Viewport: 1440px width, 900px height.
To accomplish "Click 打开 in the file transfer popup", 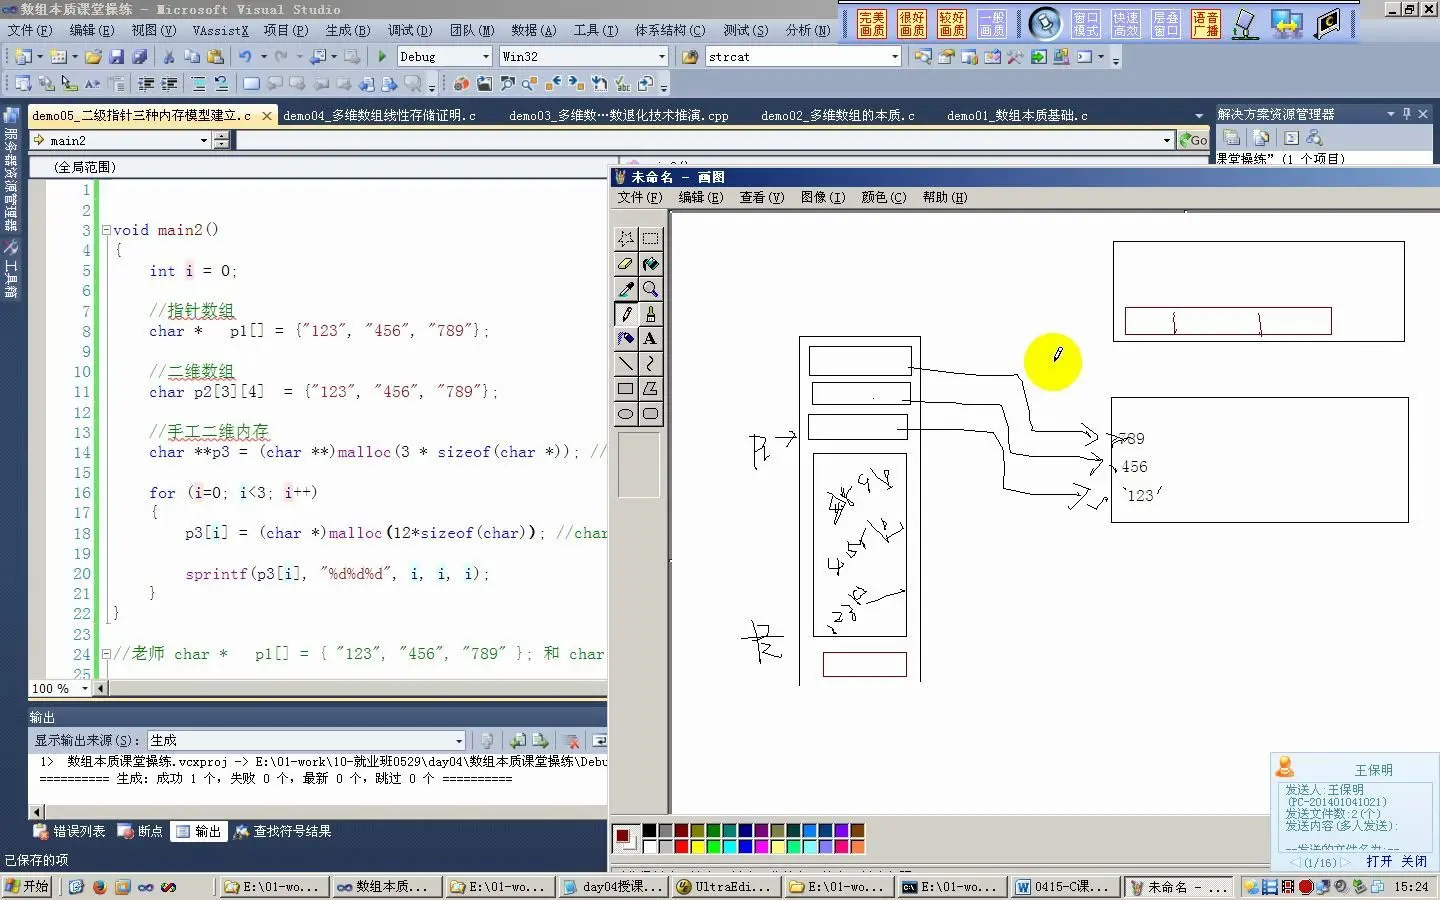I will (x=1379, y=861).
